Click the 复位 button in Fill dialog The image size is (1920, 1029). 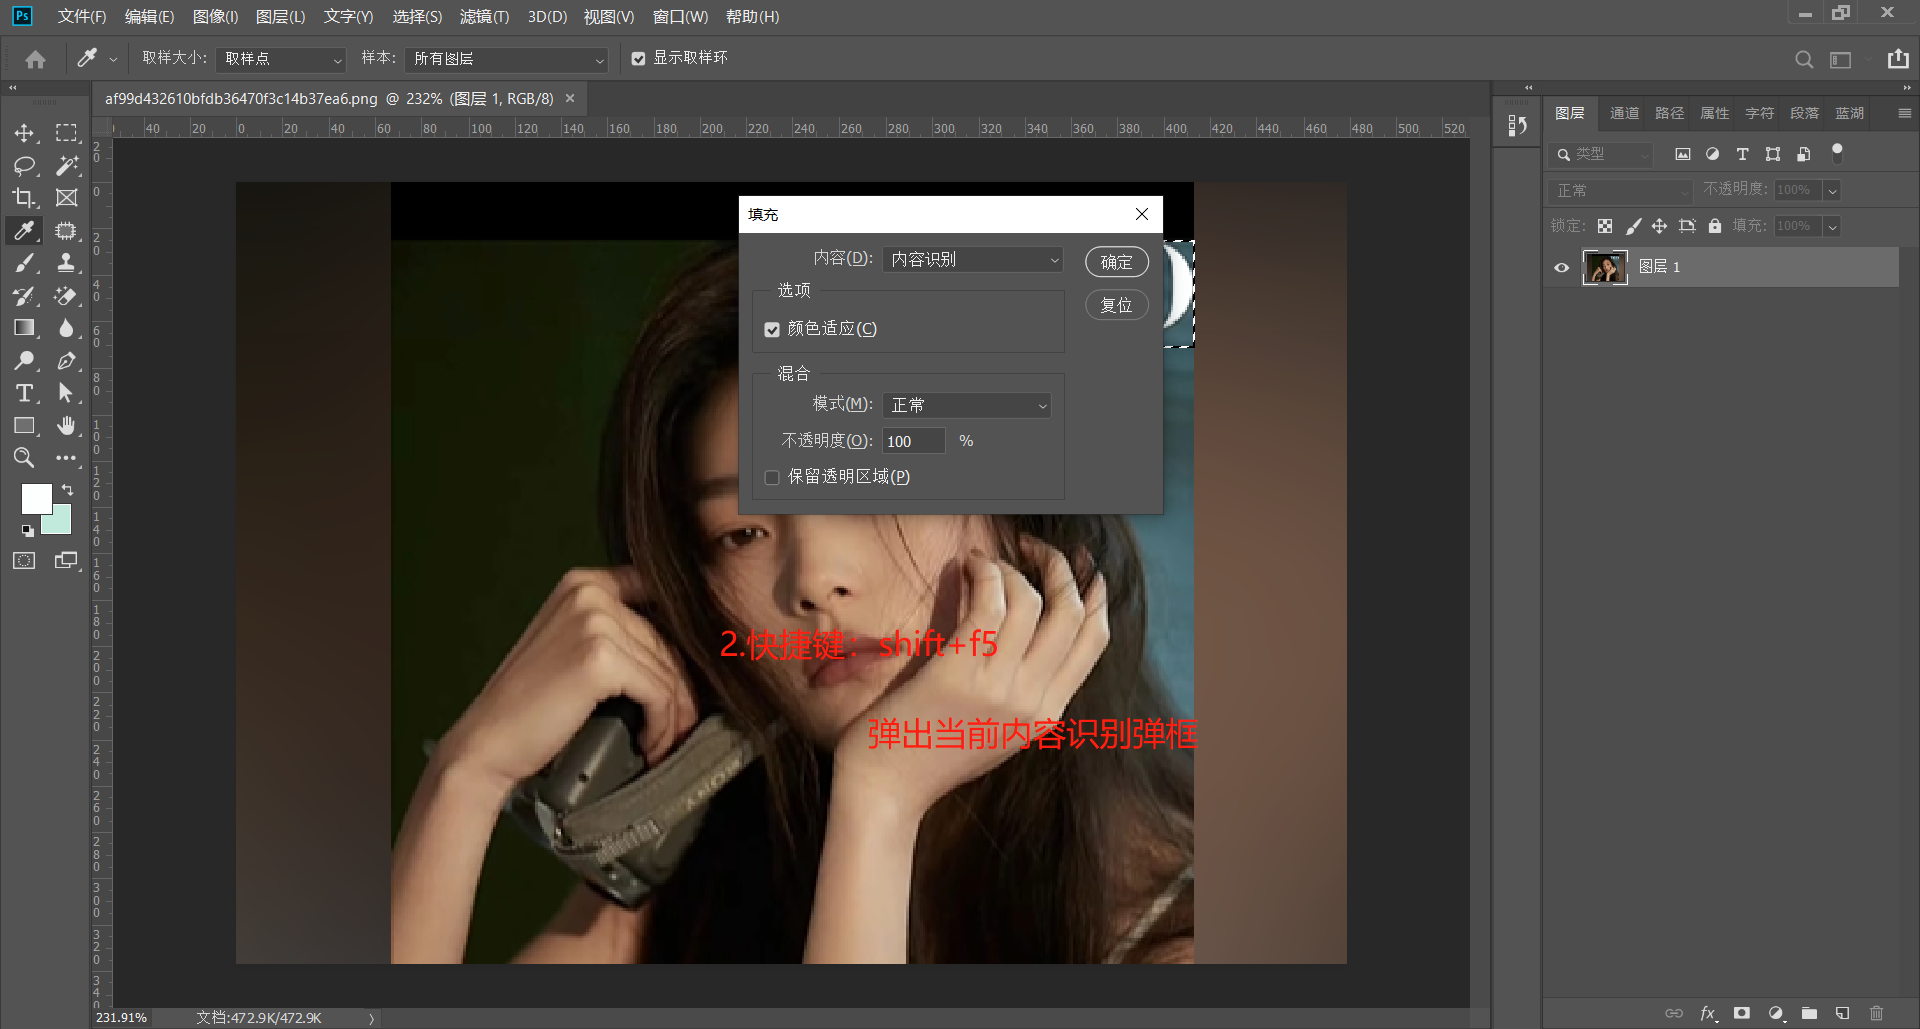(1116, 305)
